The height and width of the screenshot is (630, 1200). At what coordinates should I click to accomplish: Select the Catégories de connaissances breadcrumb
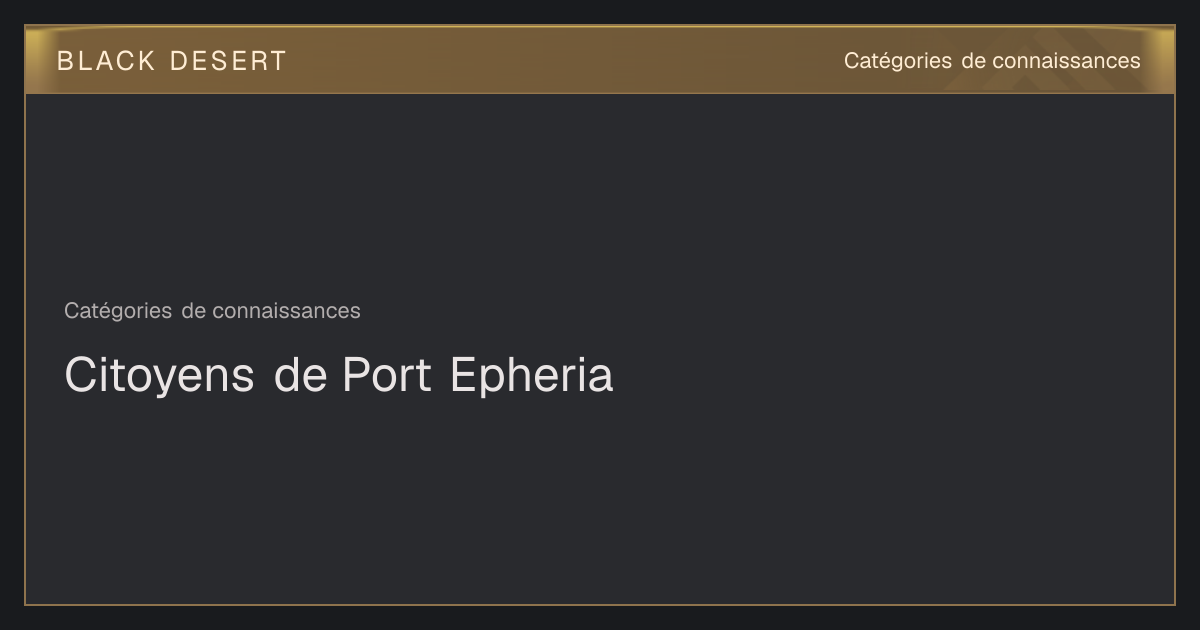tap(212, 311)
